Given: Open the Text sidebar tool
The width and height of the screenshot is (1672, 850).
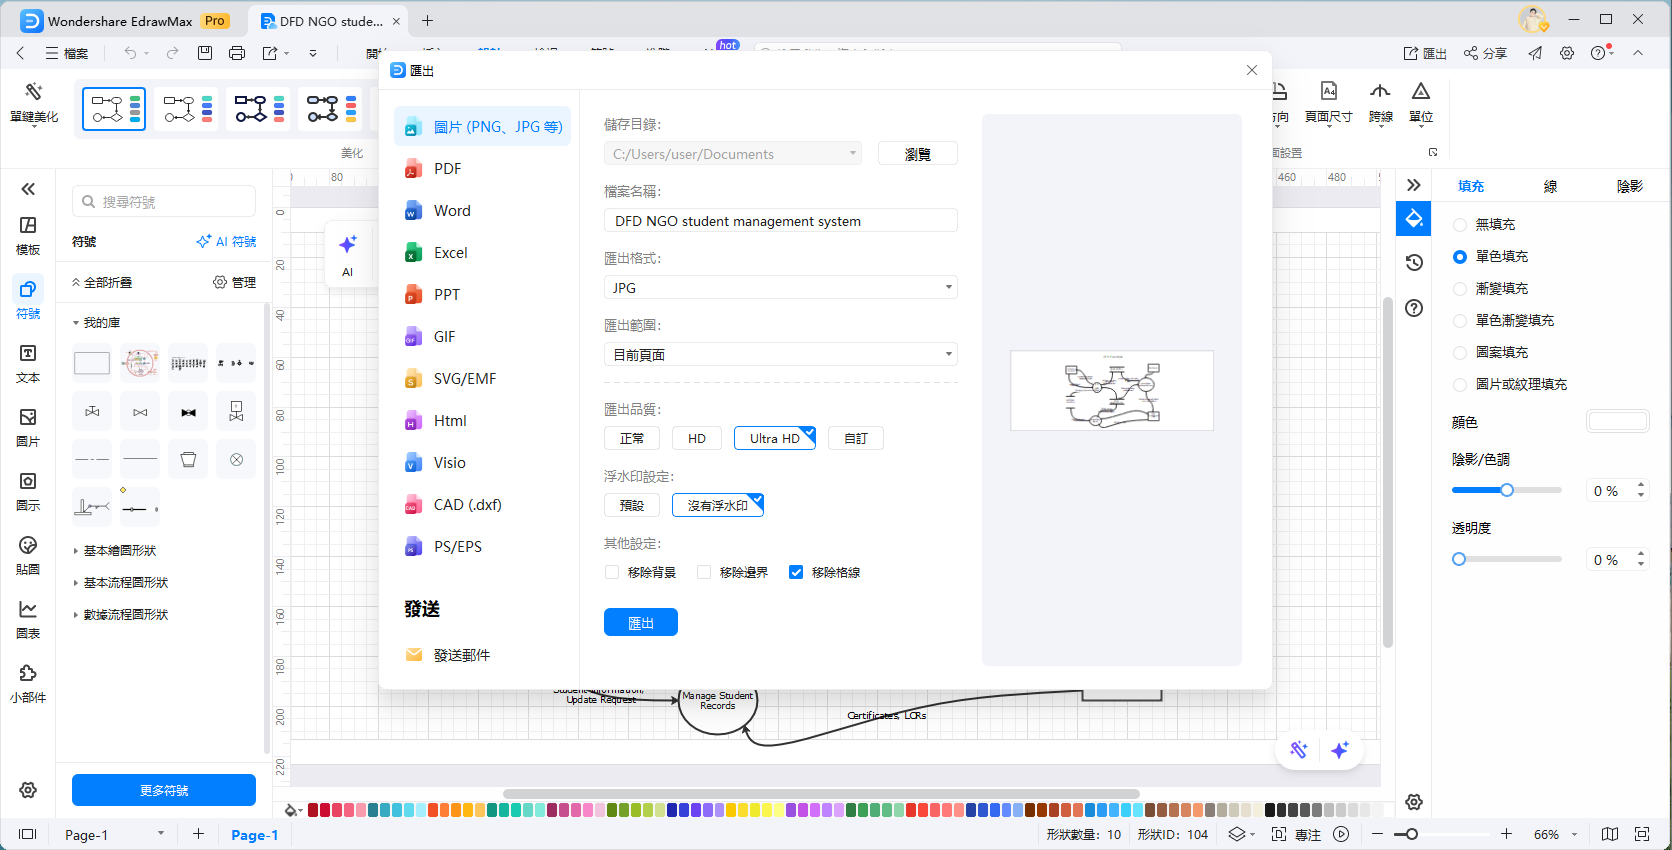Looking at the screenshot, I should point(28,364).
